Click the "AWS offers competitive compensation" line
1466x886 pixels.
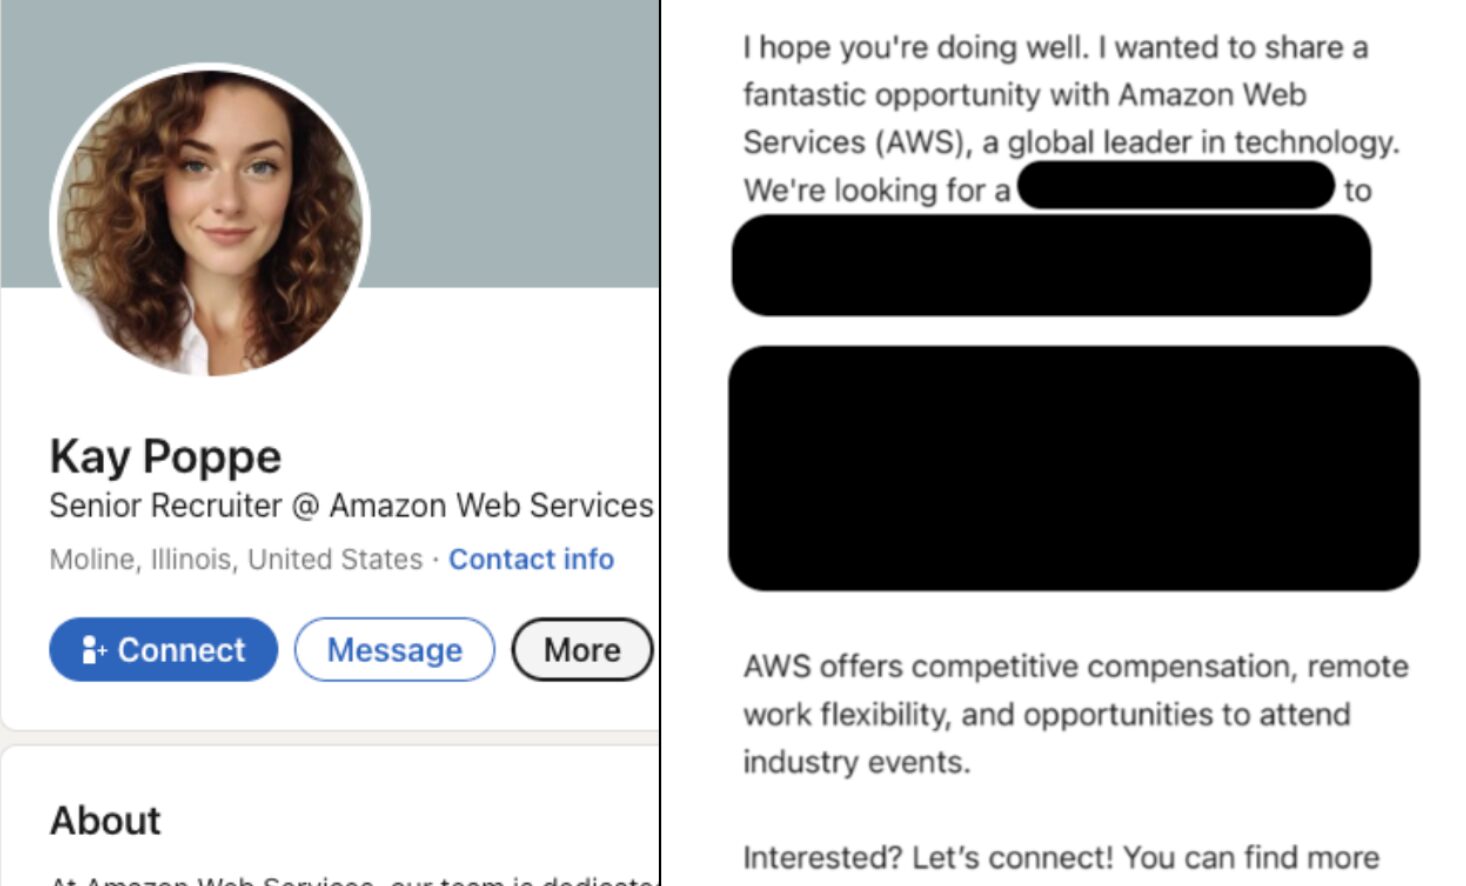coord(1075,666)
